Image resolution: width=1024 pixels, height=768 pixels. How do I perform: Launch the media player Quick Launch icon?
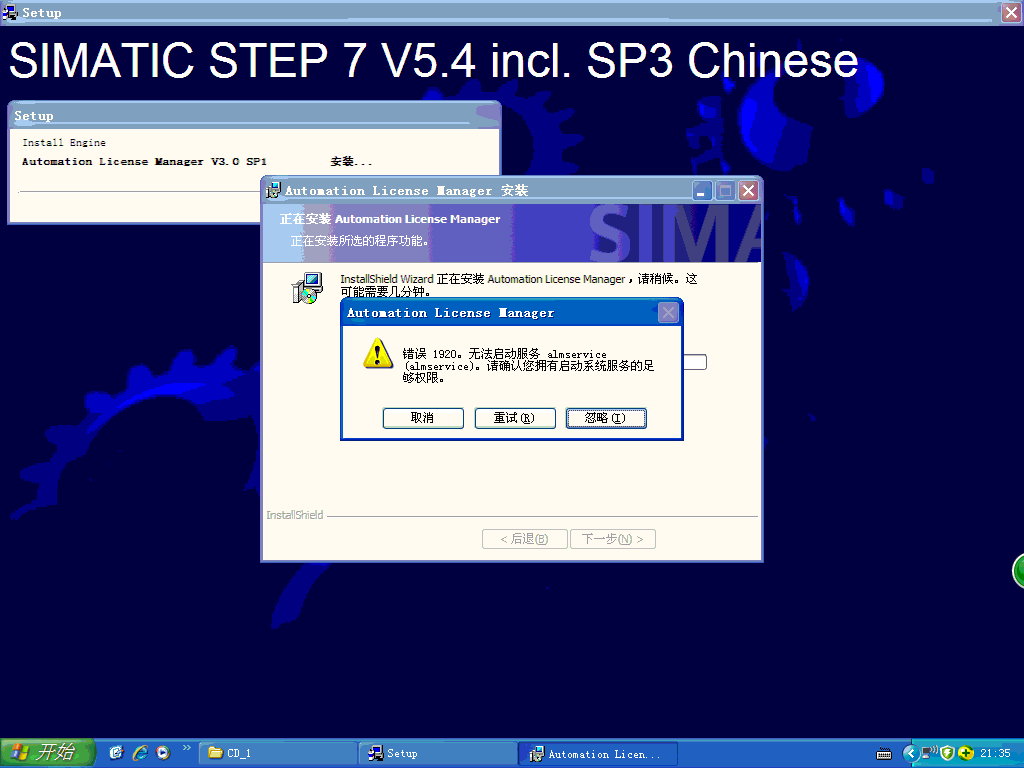(x=163, y=753)
